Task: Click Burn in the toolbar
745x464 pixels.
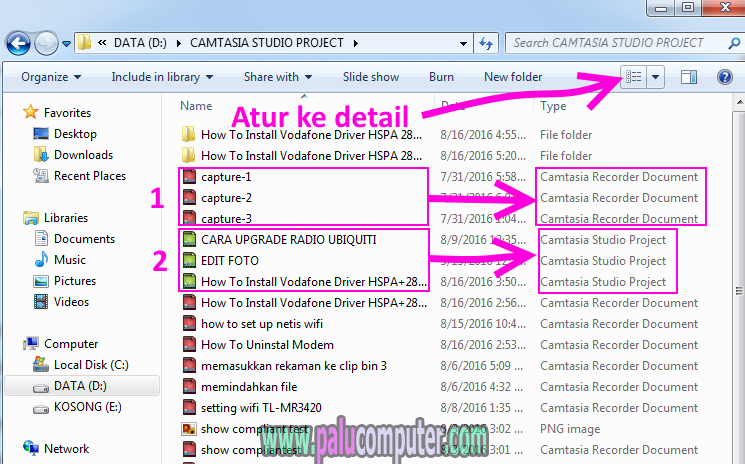Action: click(x=441, y=77)
